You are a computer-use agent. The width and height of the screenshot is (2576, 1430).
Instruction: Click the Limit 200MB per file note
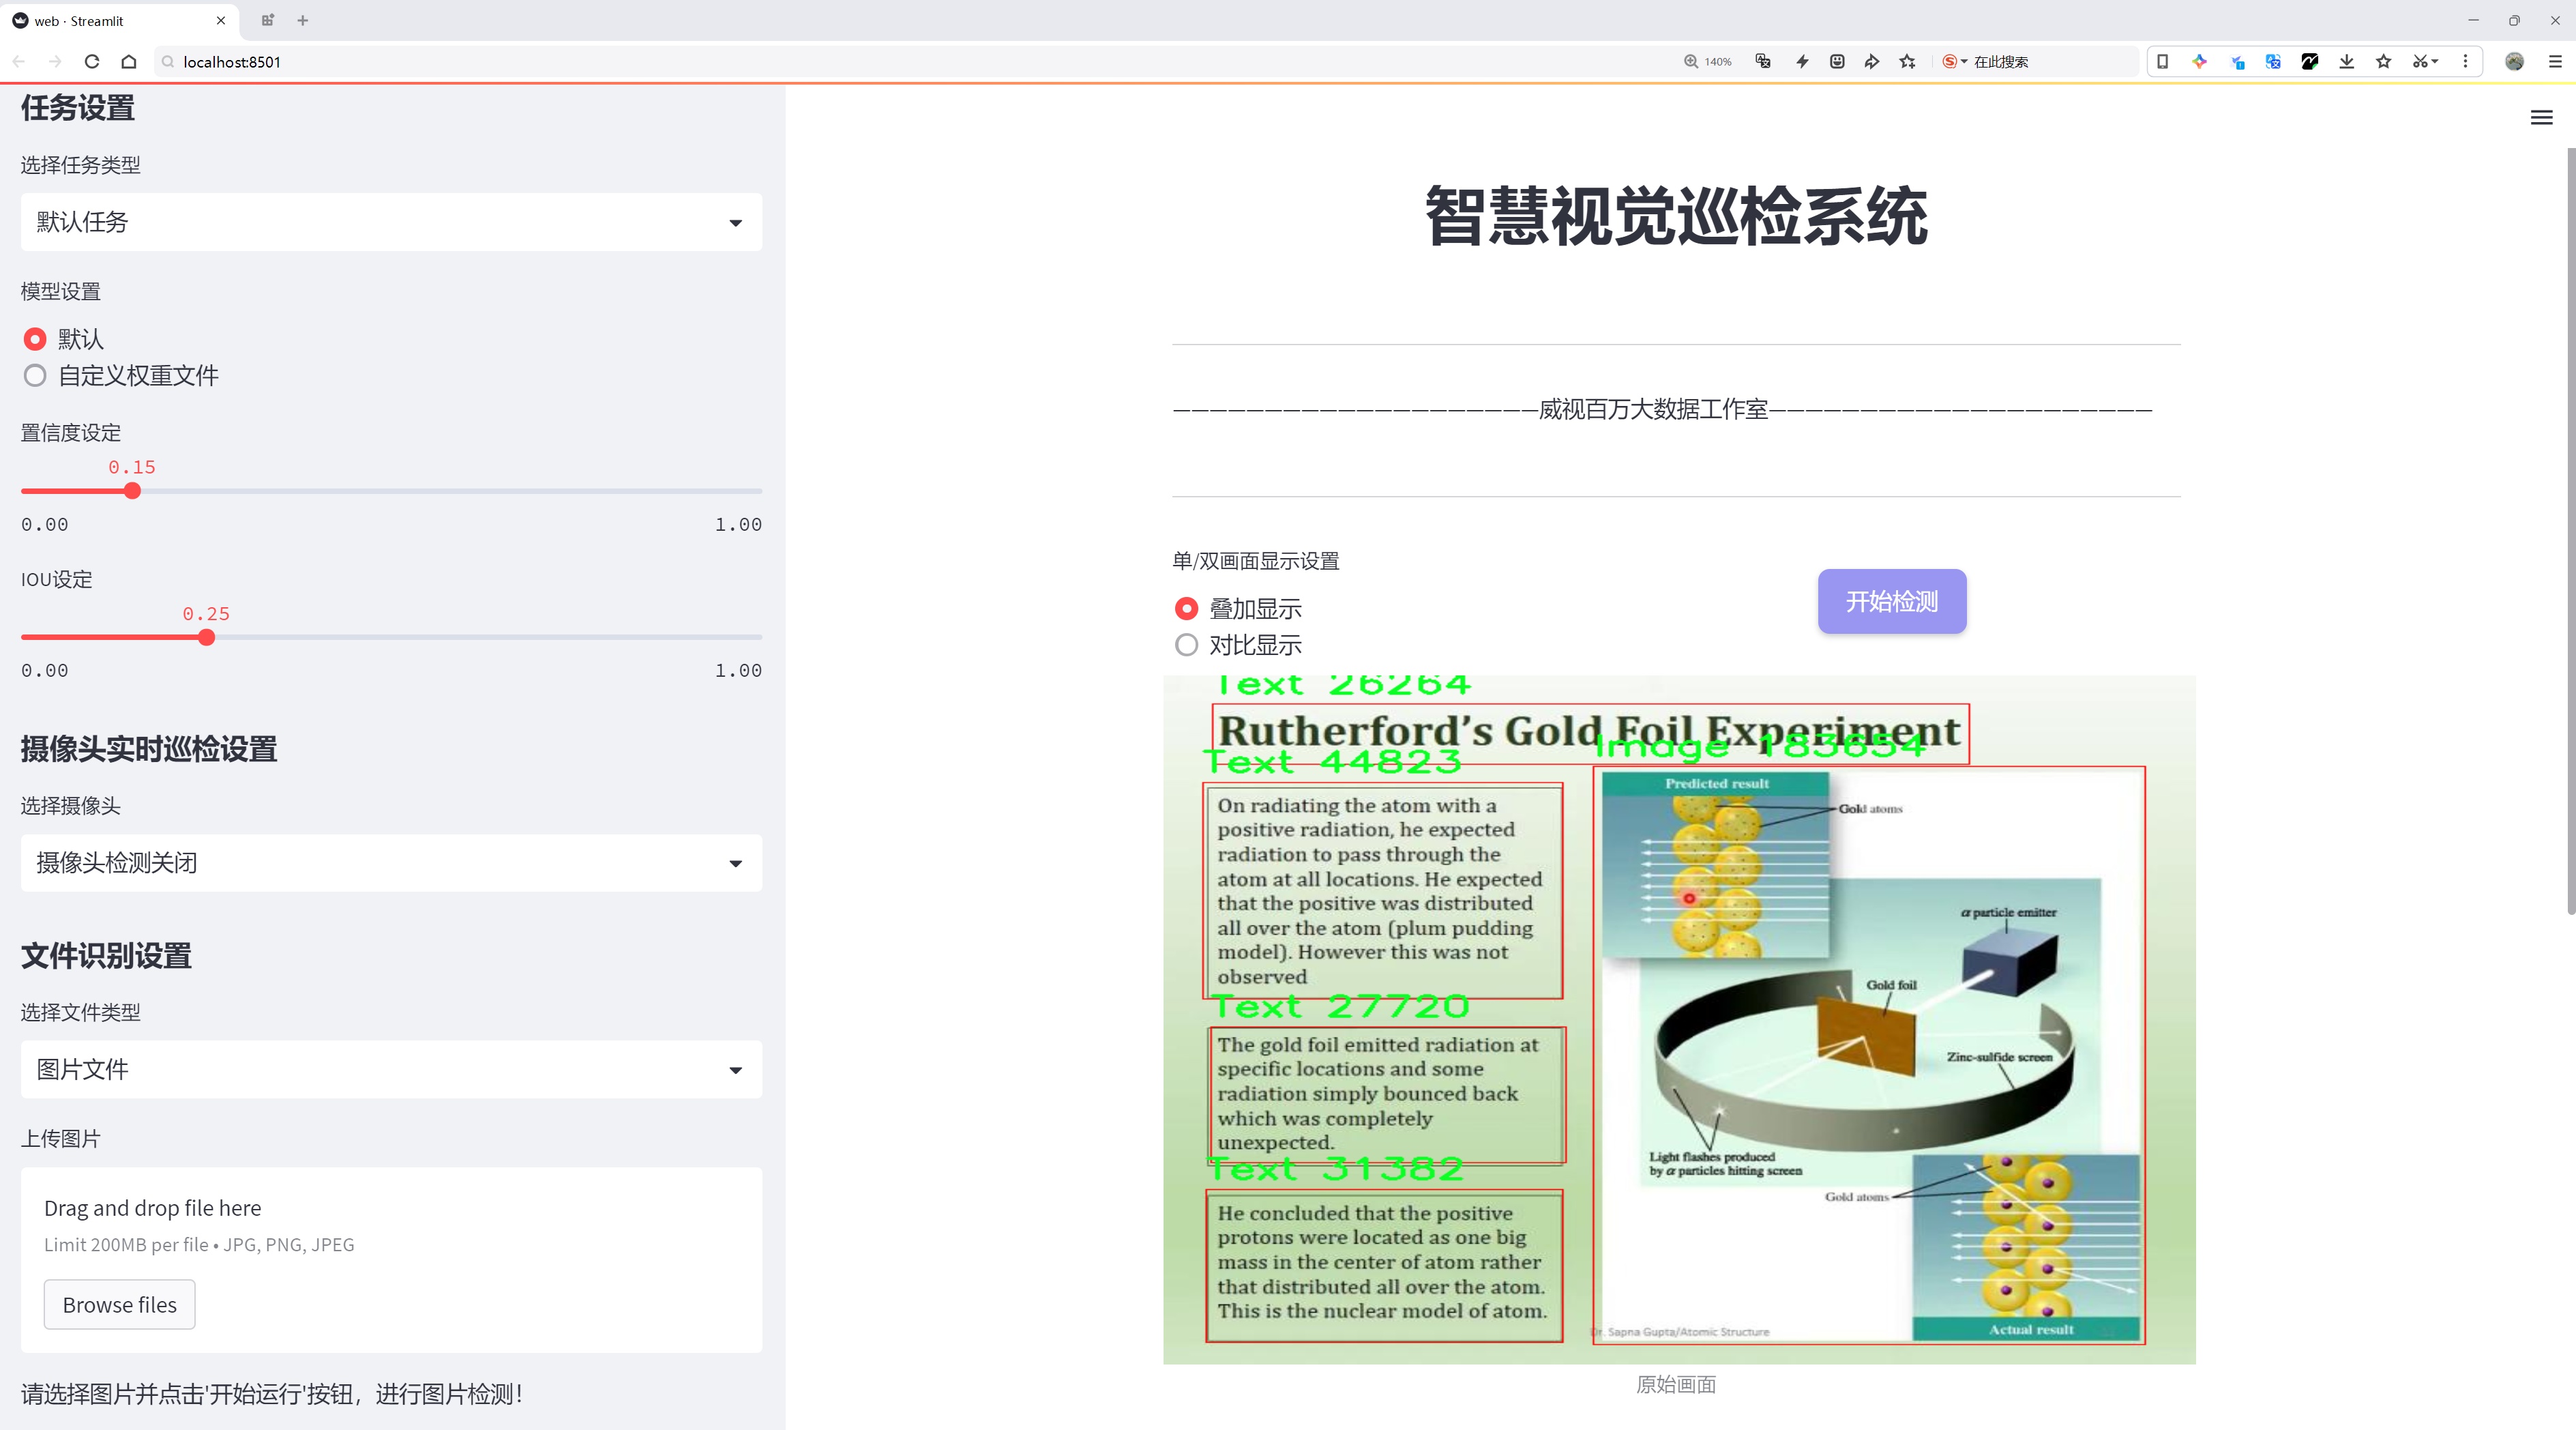[199, 1245]
